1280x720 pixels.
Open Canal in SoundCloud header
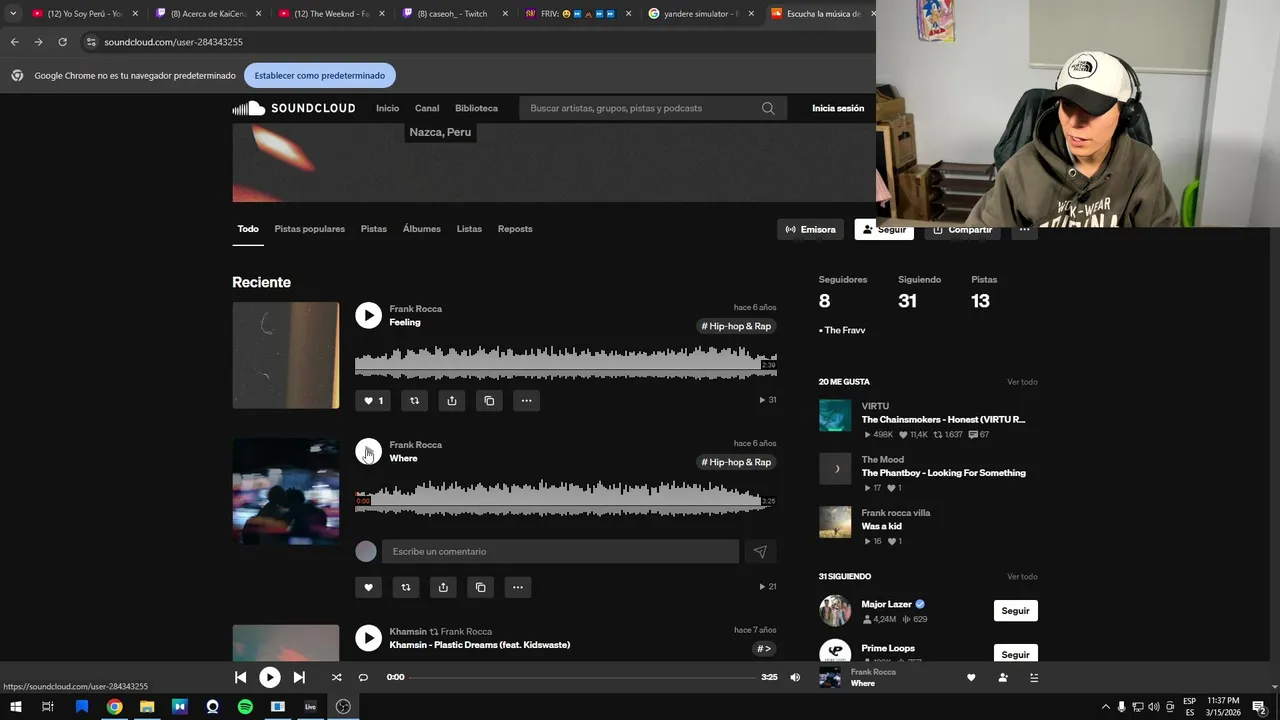427,108
